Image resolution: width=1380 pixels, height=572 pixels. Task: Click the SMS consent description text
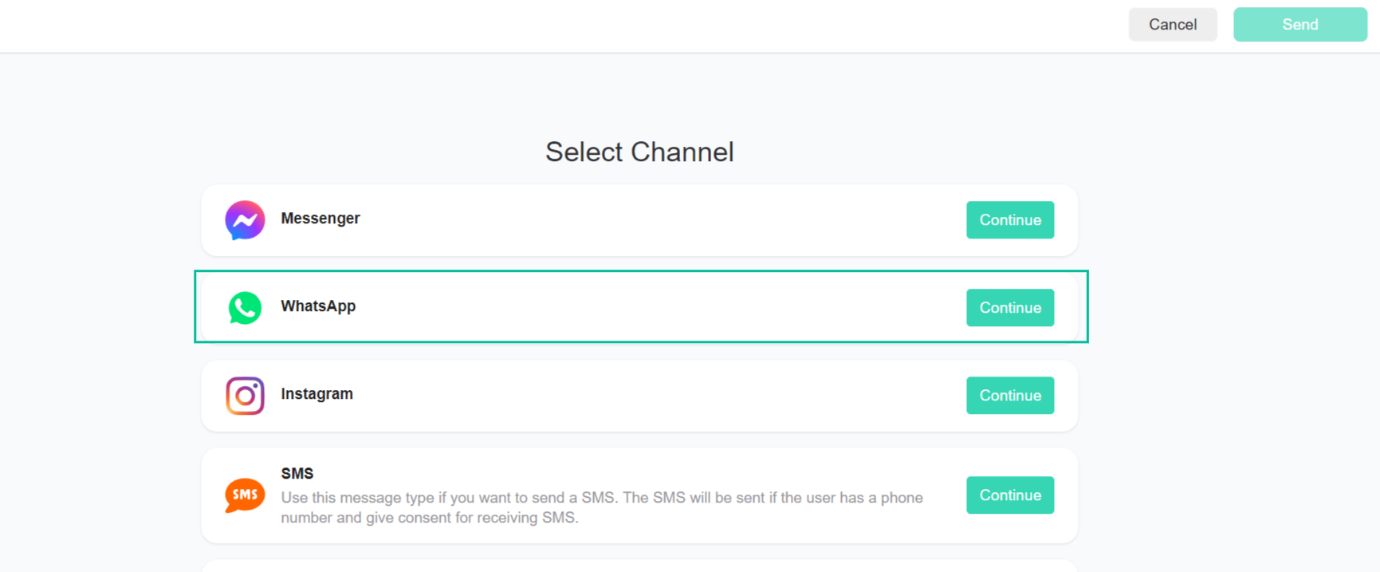coord(601,508)
